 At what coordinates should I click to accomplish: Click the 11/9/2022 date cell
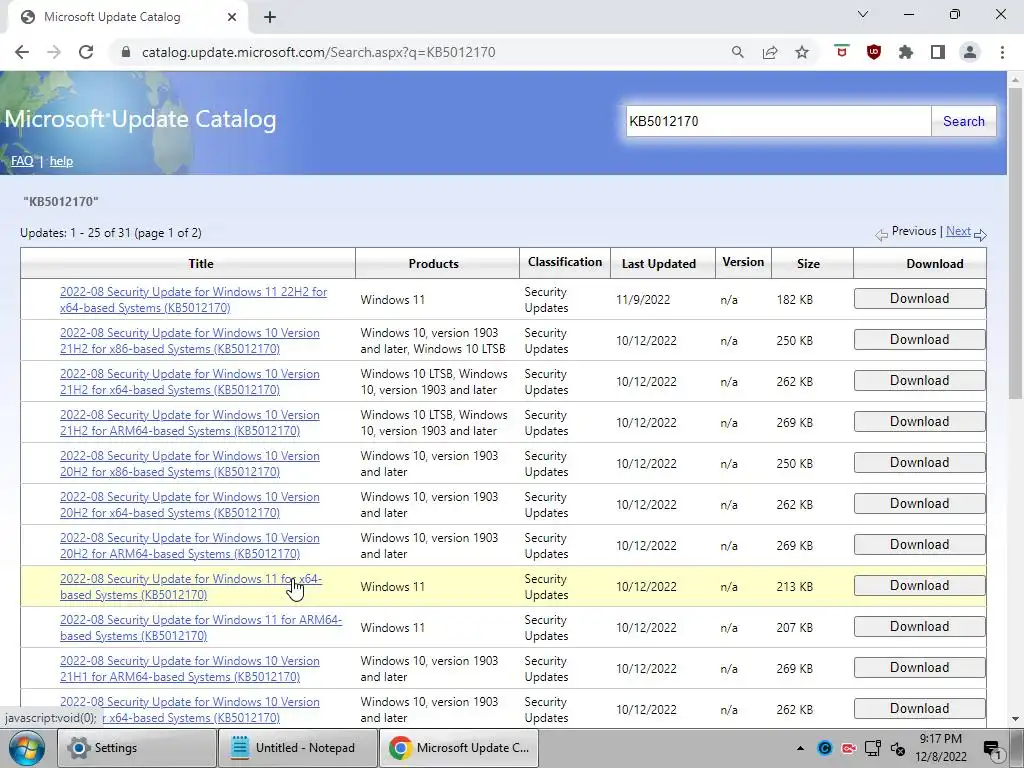[643, 300]
